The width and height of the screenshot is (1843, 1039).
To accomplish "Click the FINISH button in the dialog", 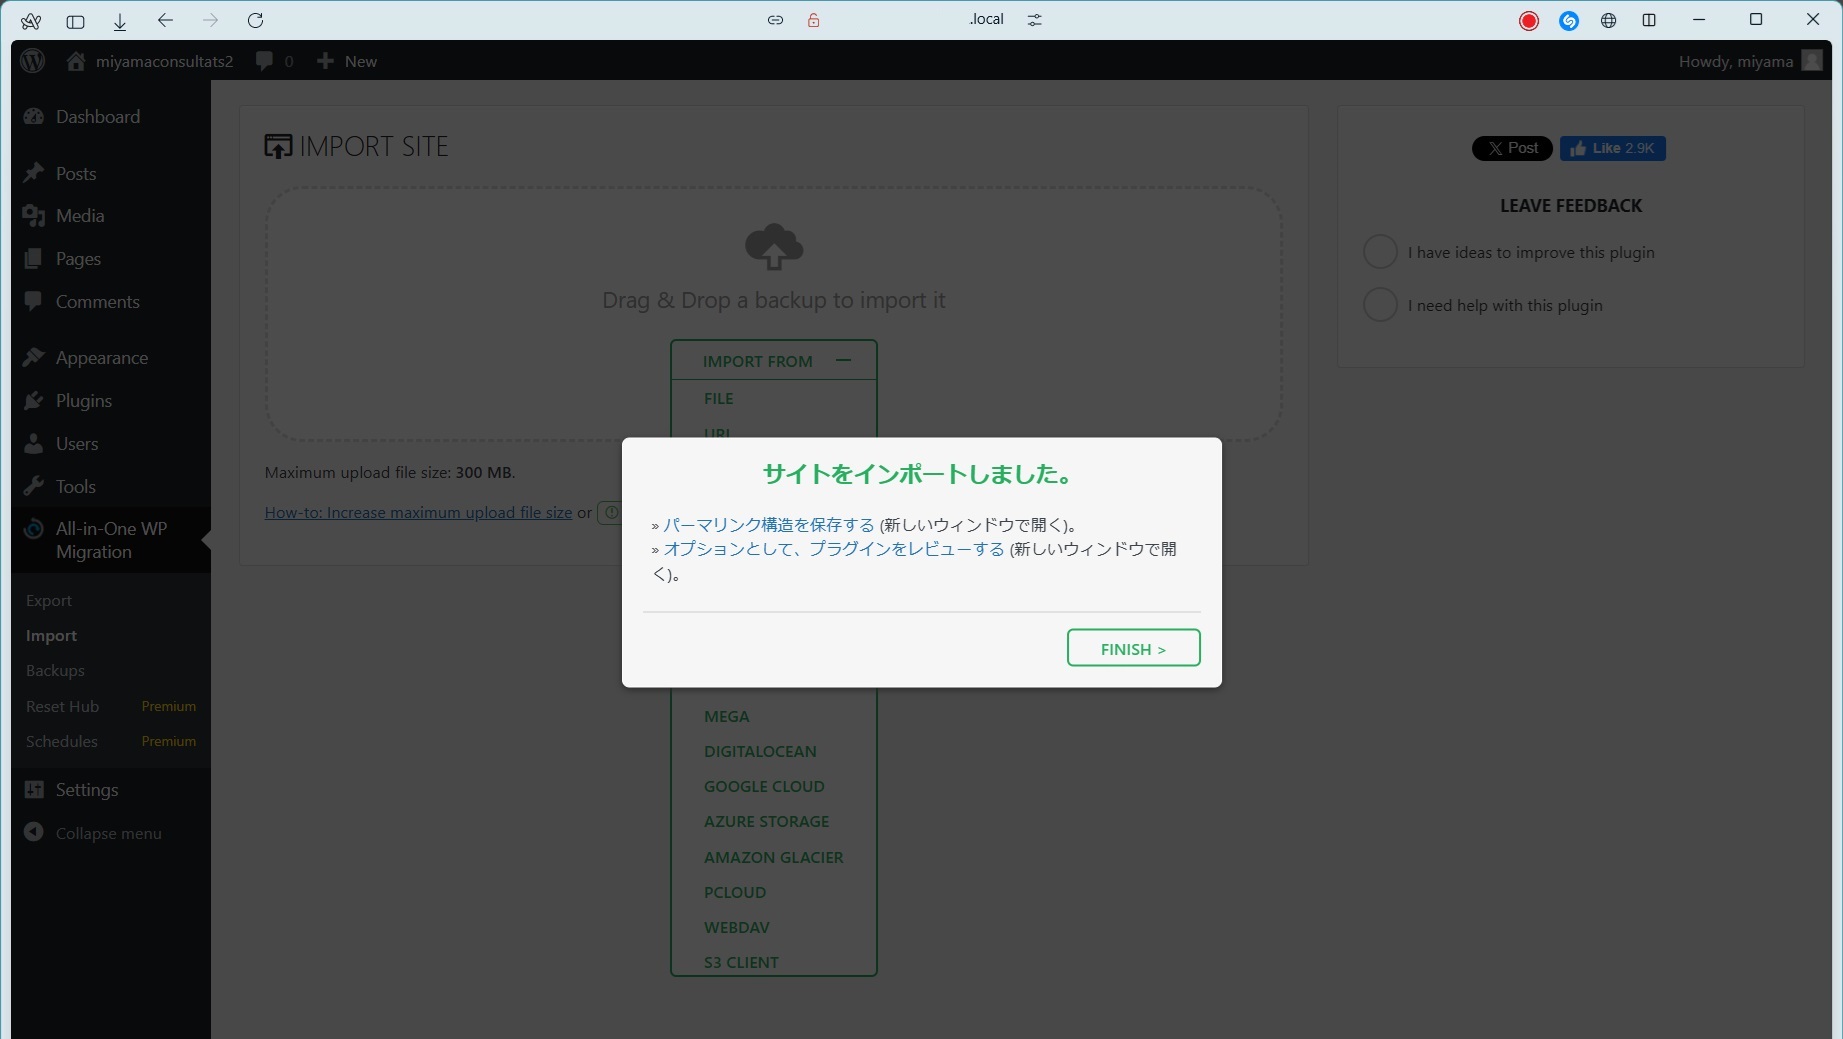I will pyautogui.click(x=1133, y=648).
